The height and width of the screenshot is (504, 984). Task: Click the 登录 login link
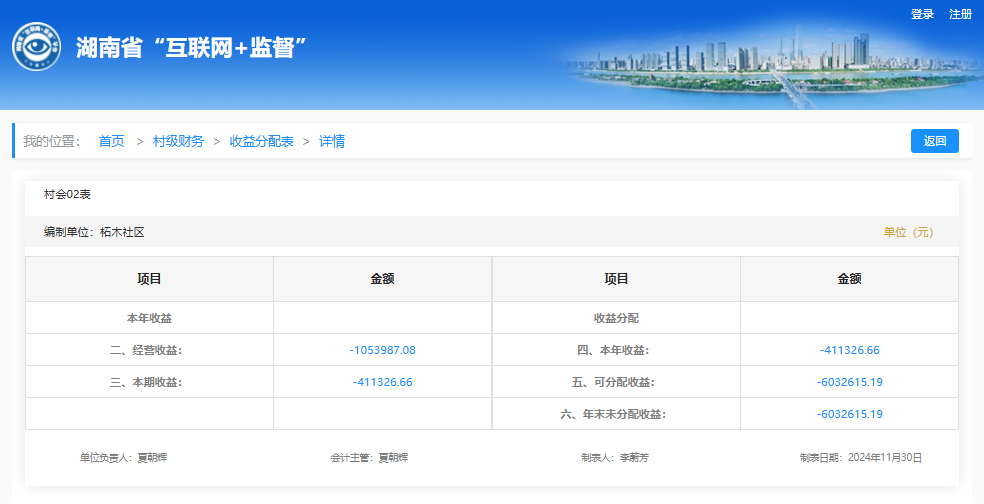pyautogui.click(x=922, y=14)
